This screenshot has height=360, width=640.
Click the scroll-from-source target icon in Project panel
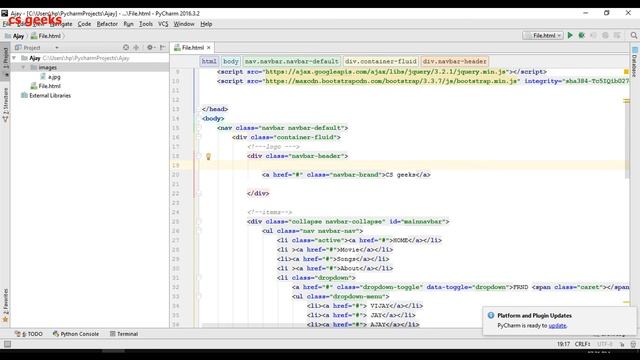[x=126, y=47]
